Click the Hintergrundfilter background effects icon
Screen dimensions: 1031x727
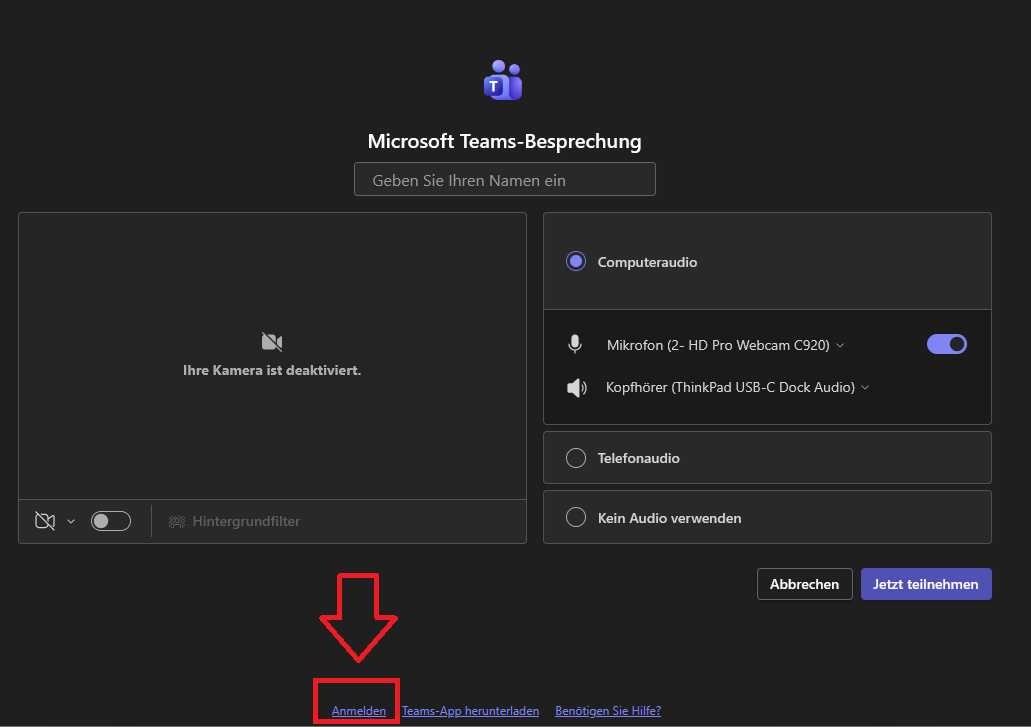coord(177,521)
